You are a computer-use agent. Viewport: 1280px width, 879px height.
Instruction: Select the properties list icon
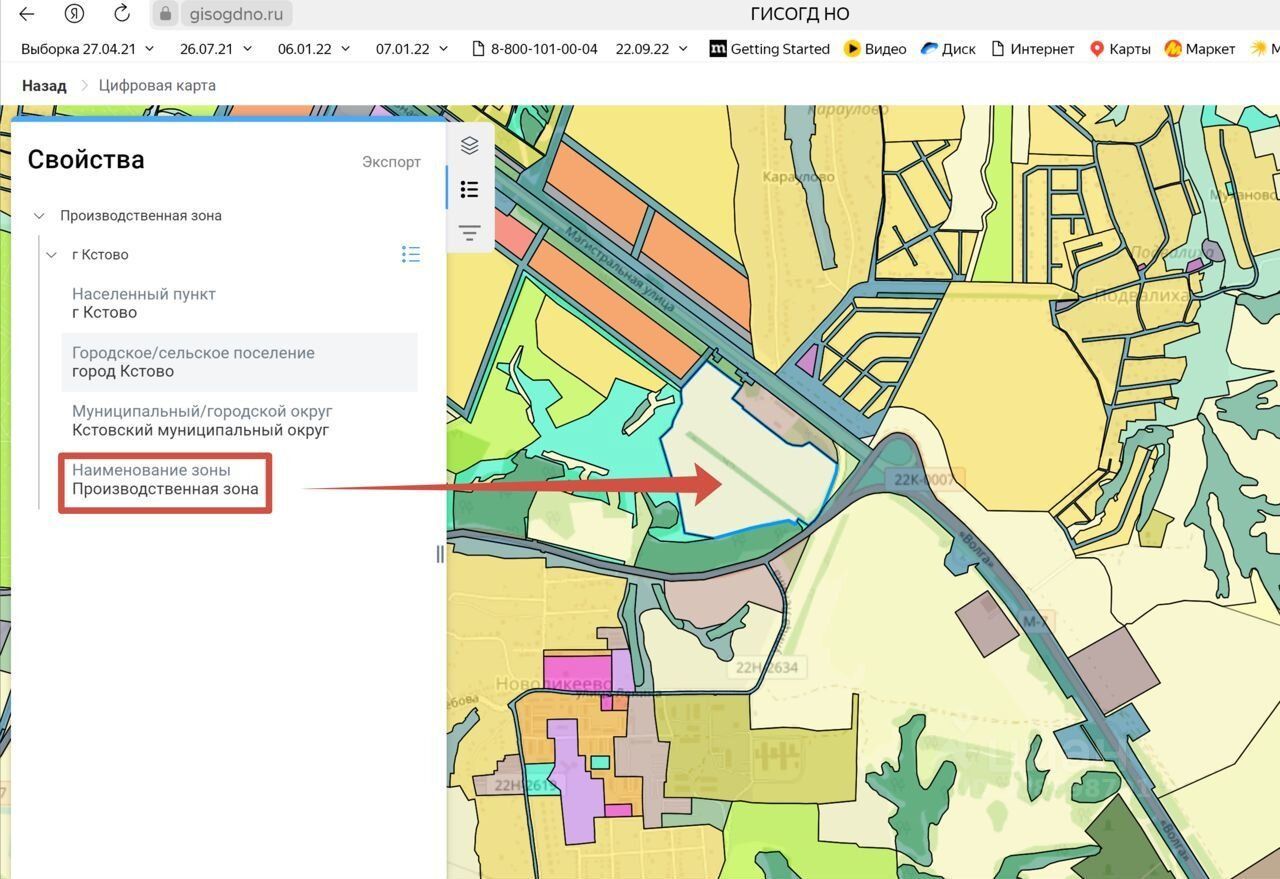click(x=469, y=189)
